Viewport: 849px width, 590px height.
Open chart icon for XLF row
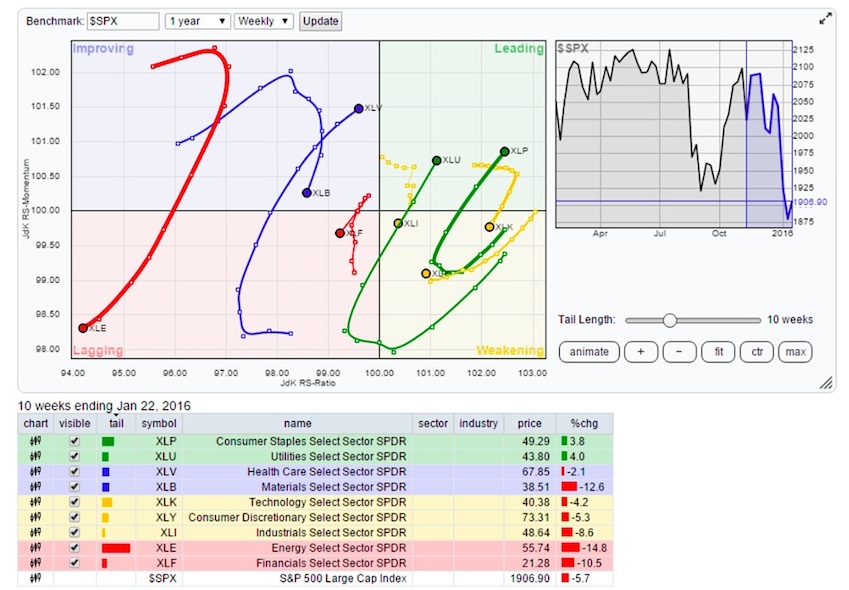35,562
